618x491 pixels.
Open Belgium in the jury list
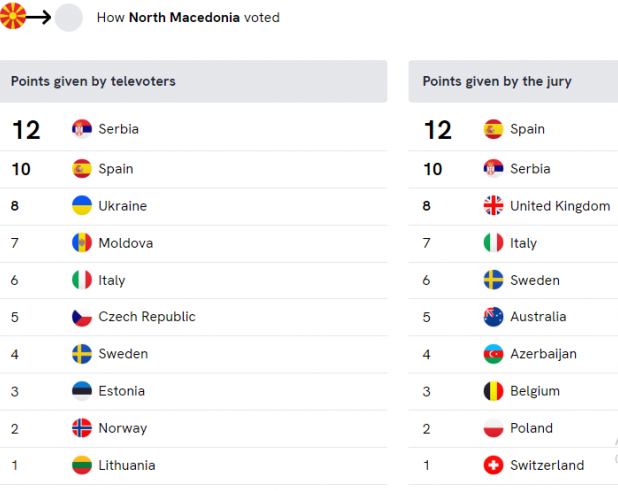(513, 391)
